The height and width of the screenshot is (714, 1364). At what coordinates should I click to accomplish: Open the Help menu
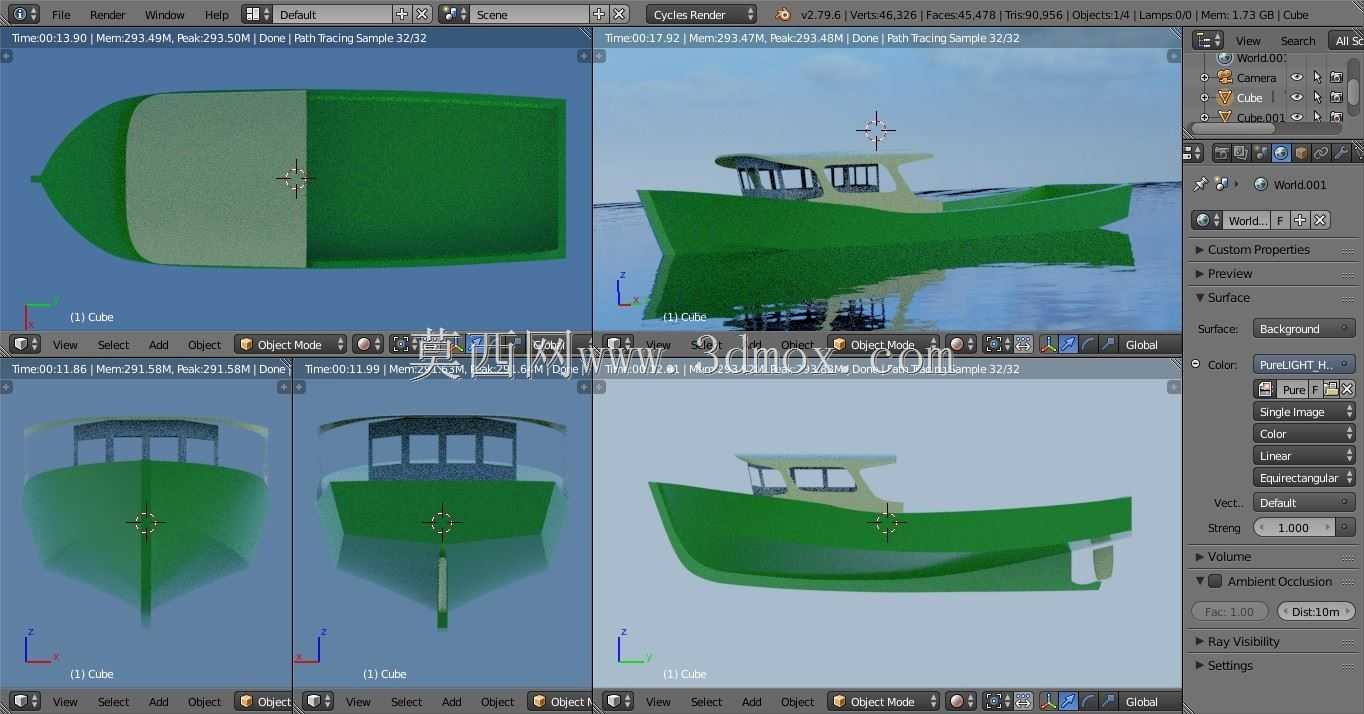point(217,14)
